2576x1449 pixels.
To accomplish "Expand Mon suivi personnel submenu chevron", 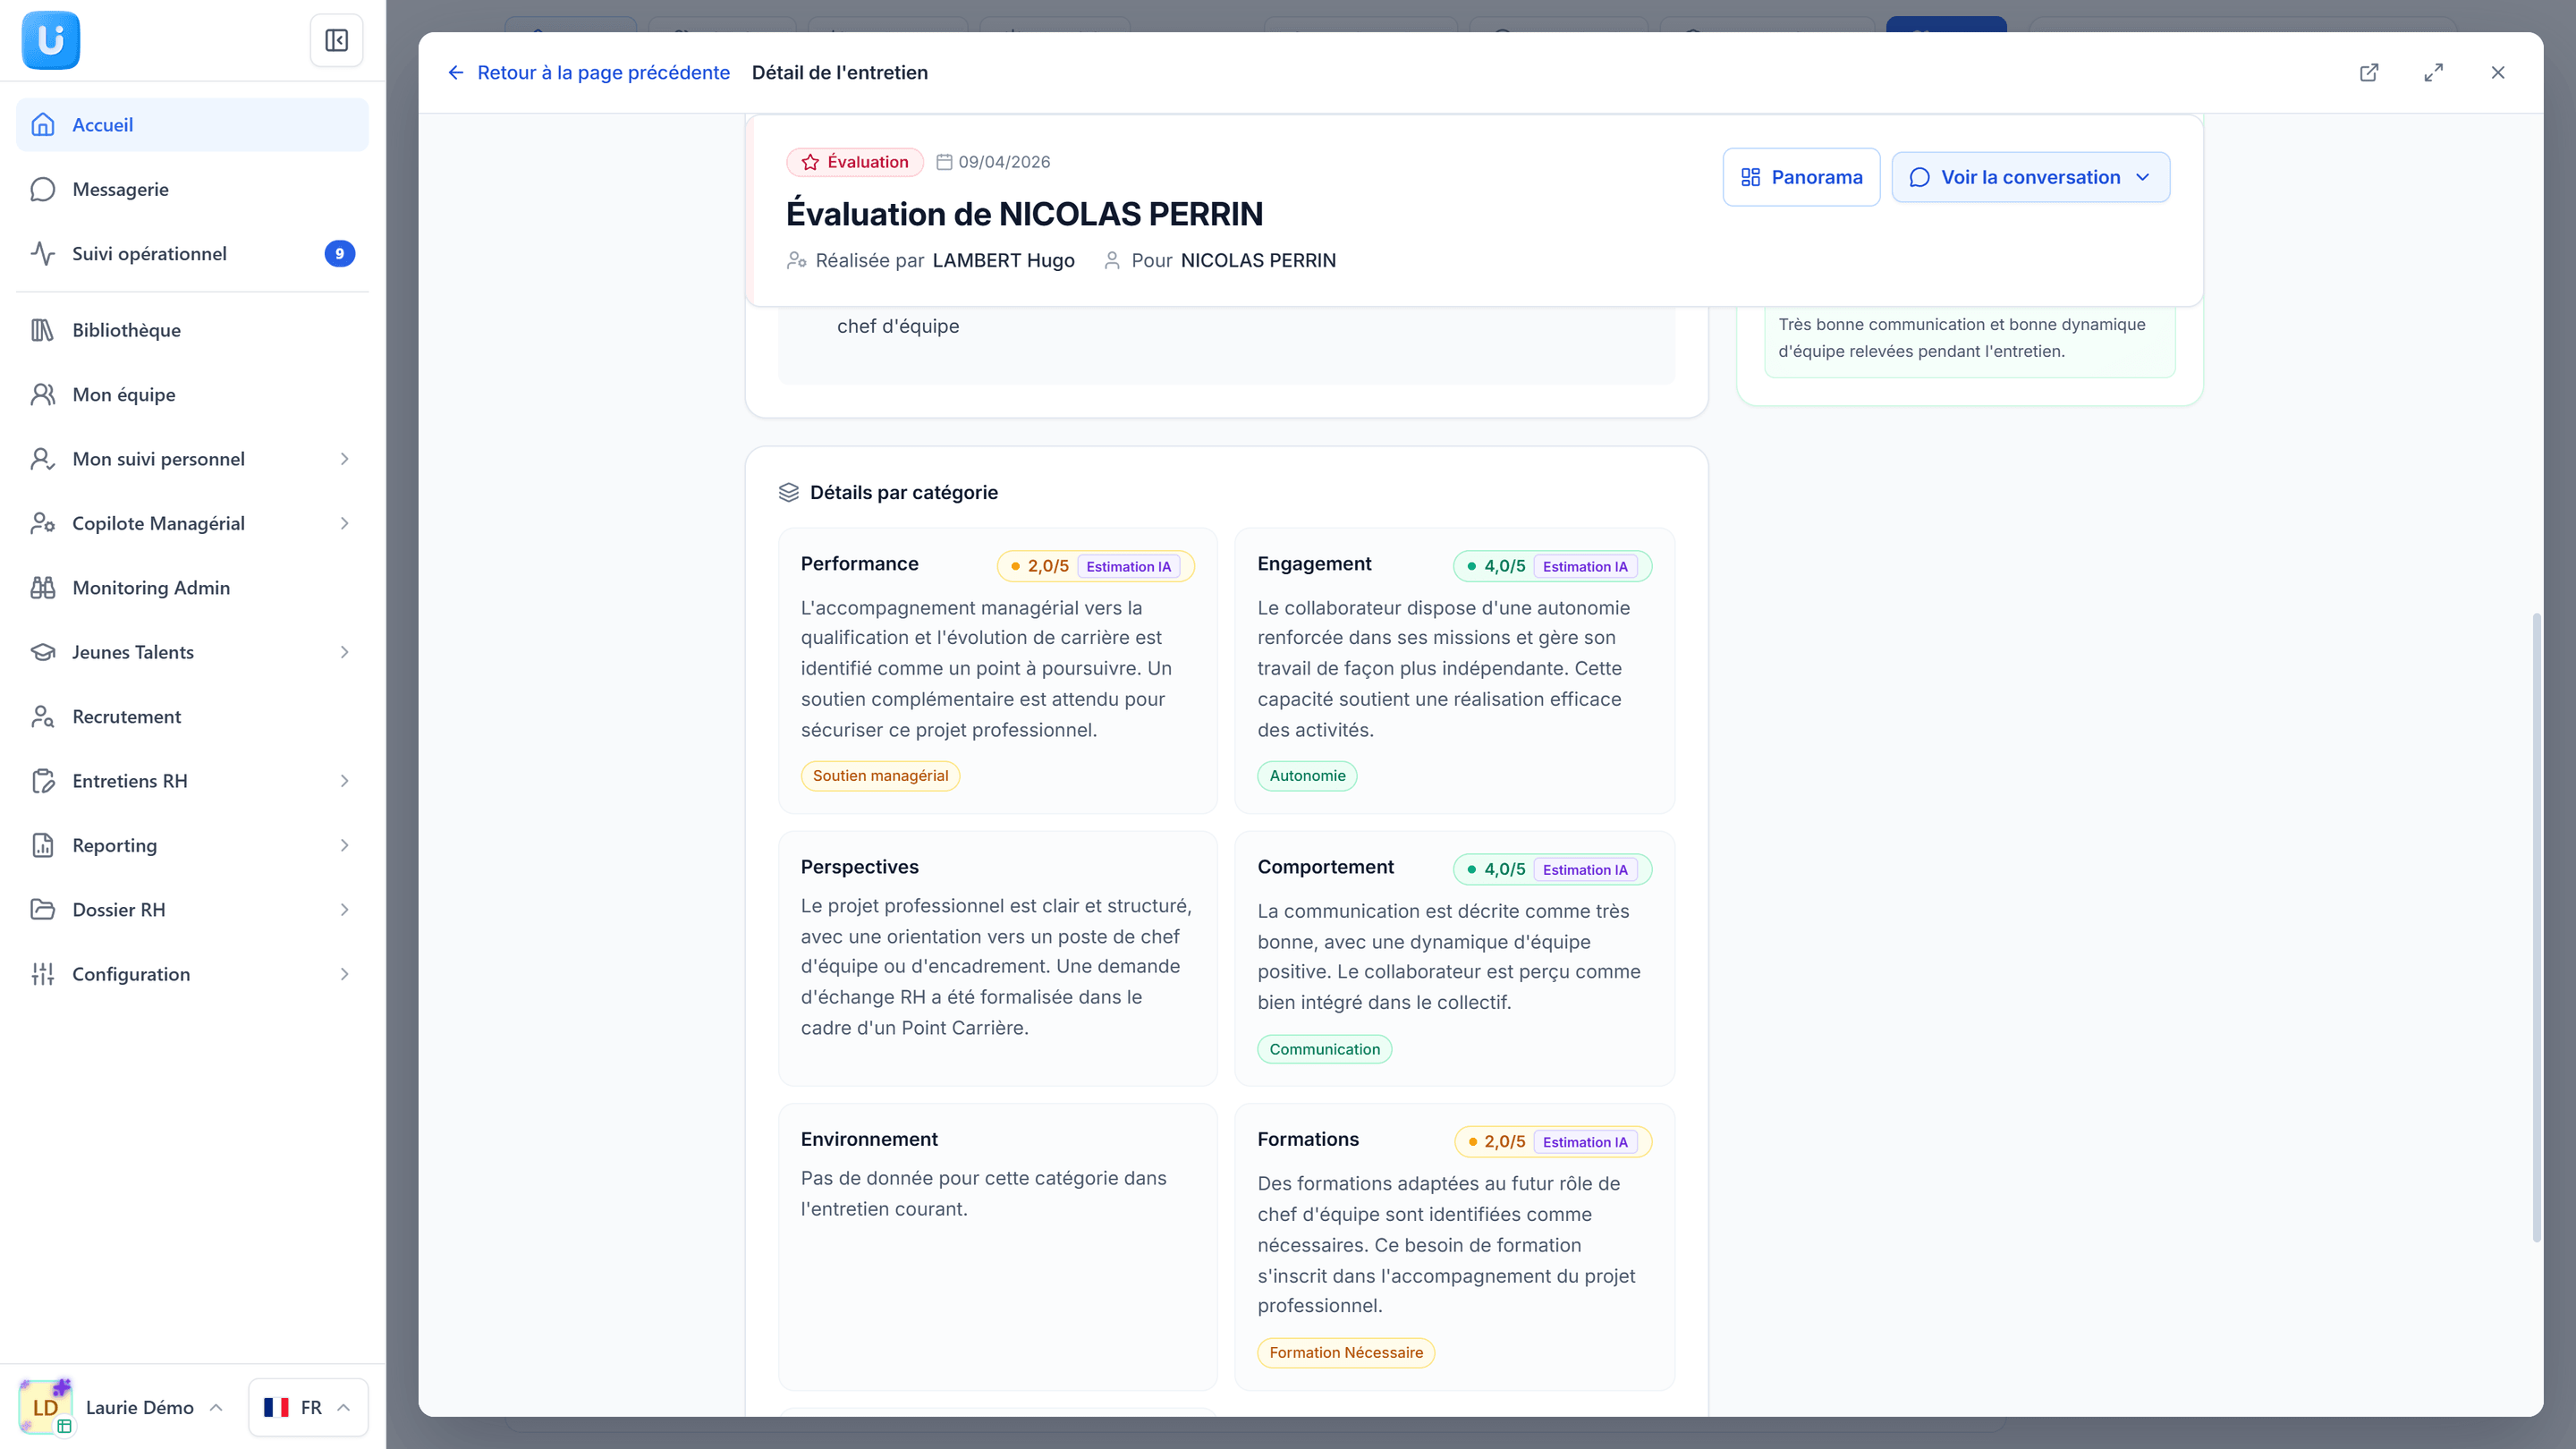I will coord(344,459).
